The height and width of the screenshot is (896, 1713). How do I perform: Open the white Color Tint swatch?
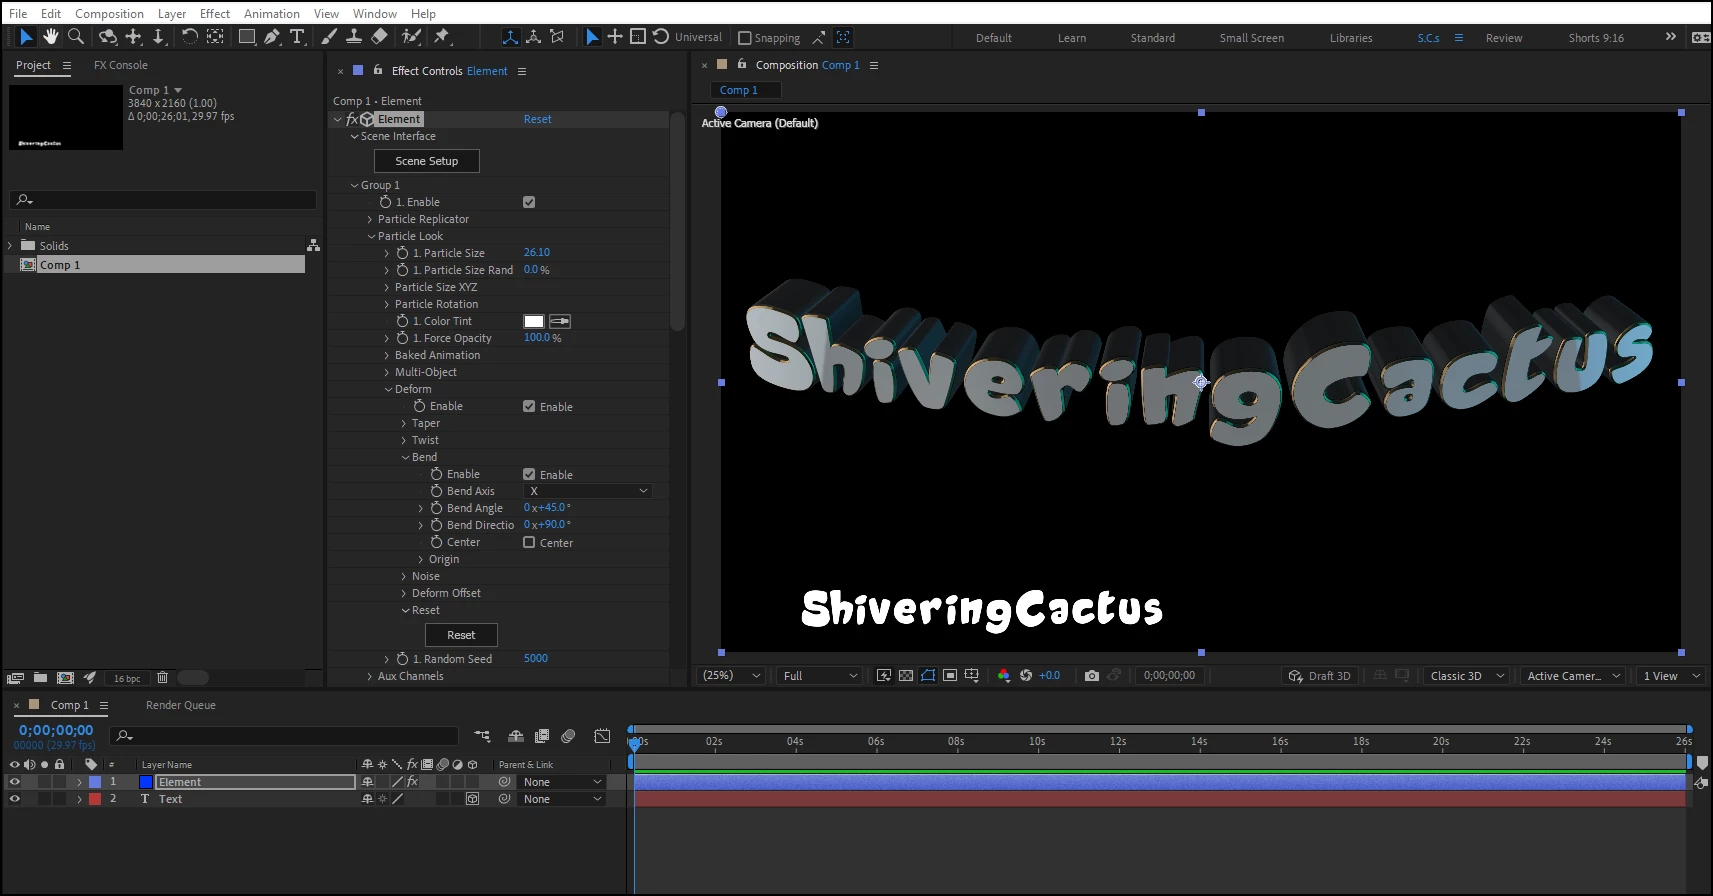pyautogui.click(x=534, y=321)
